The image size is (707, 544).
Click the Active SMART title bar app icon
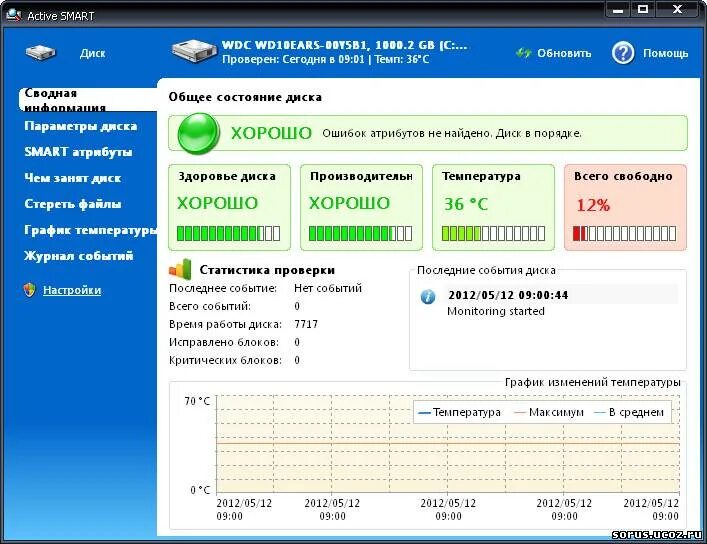14,15
